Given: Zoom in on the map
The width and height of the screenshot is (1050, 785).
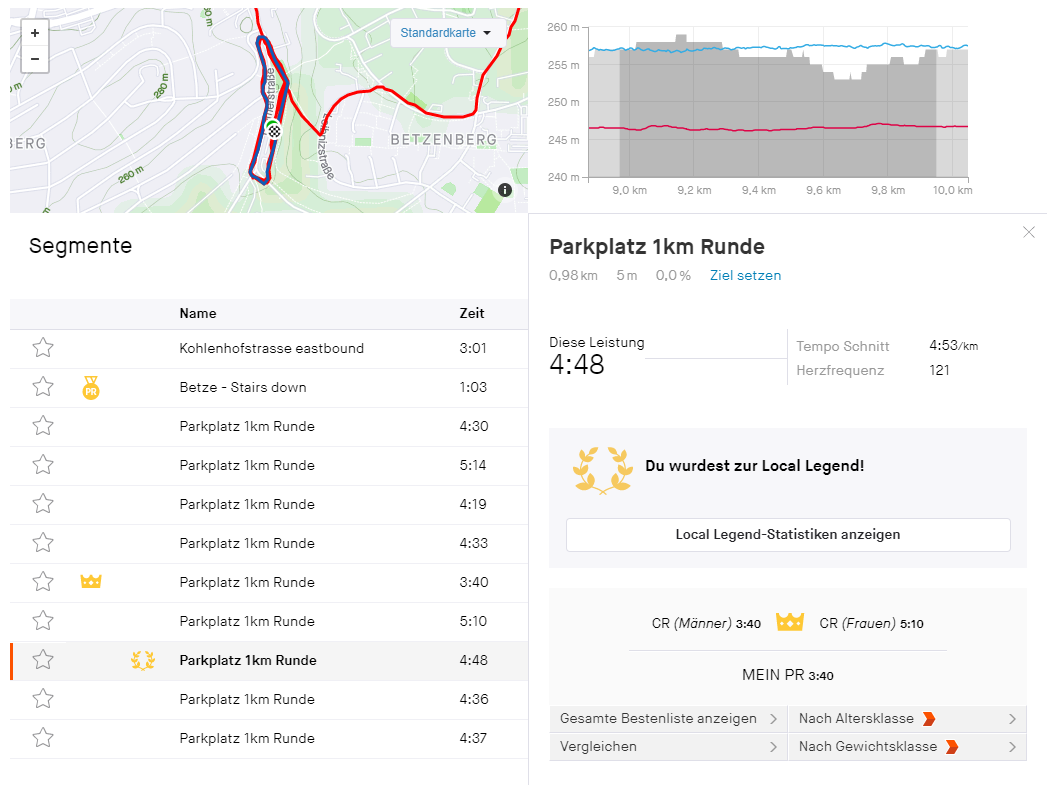Looking at the screenshot, I should click(35, 33).
